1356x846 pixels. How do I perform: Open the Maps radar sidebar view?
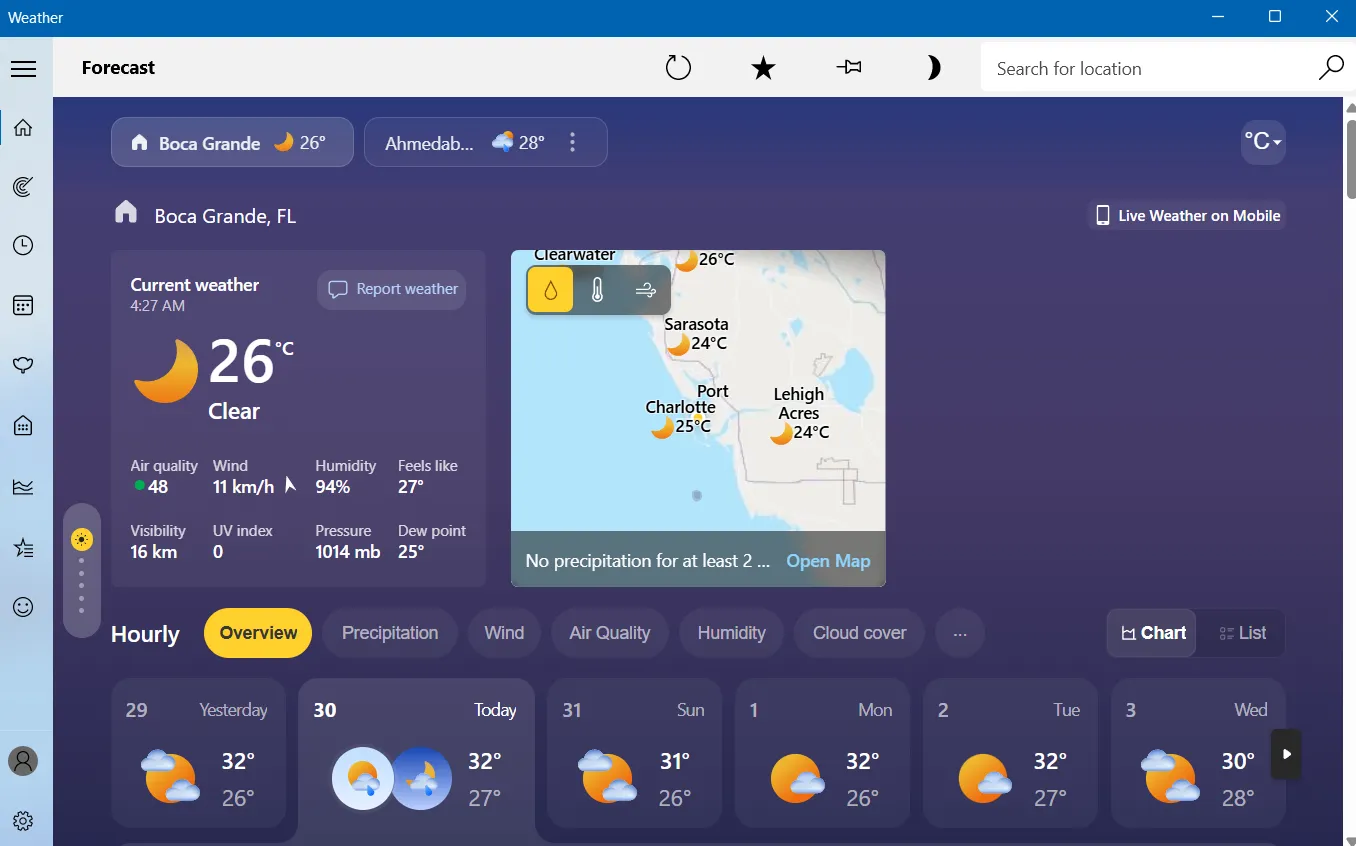click(23, 186)
